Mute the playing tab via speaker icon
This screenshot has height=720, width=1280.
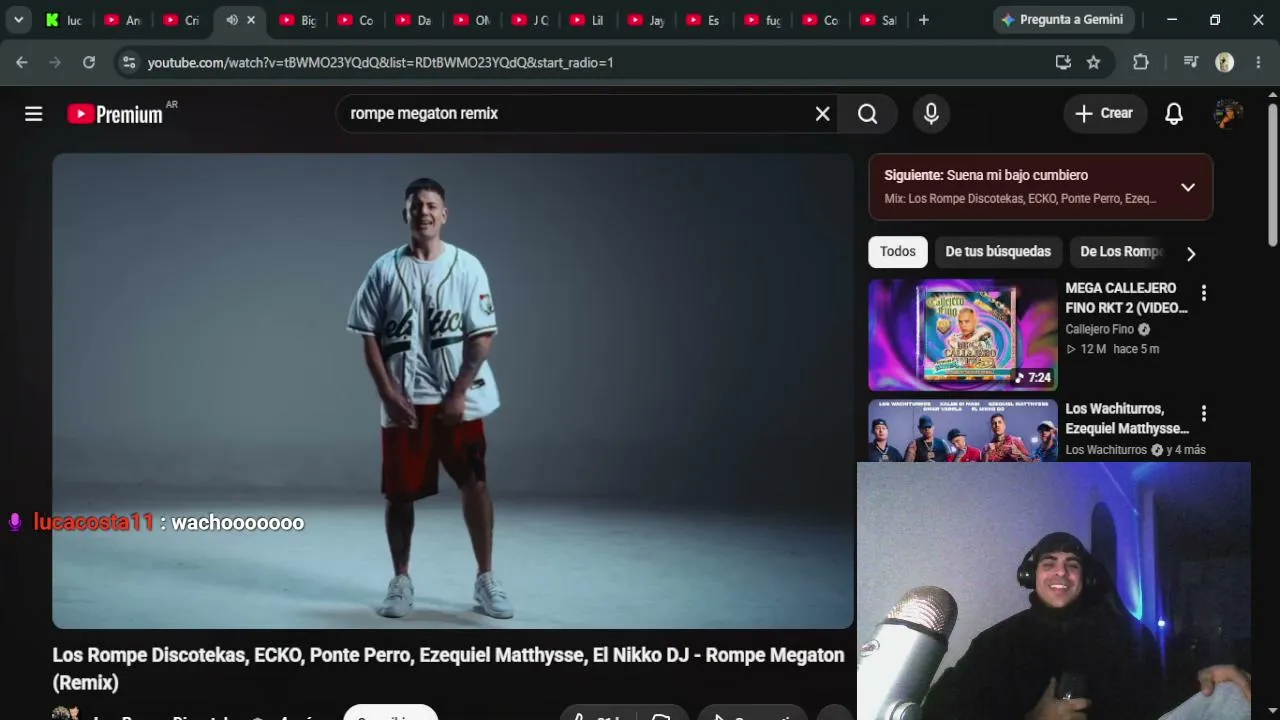232,20
